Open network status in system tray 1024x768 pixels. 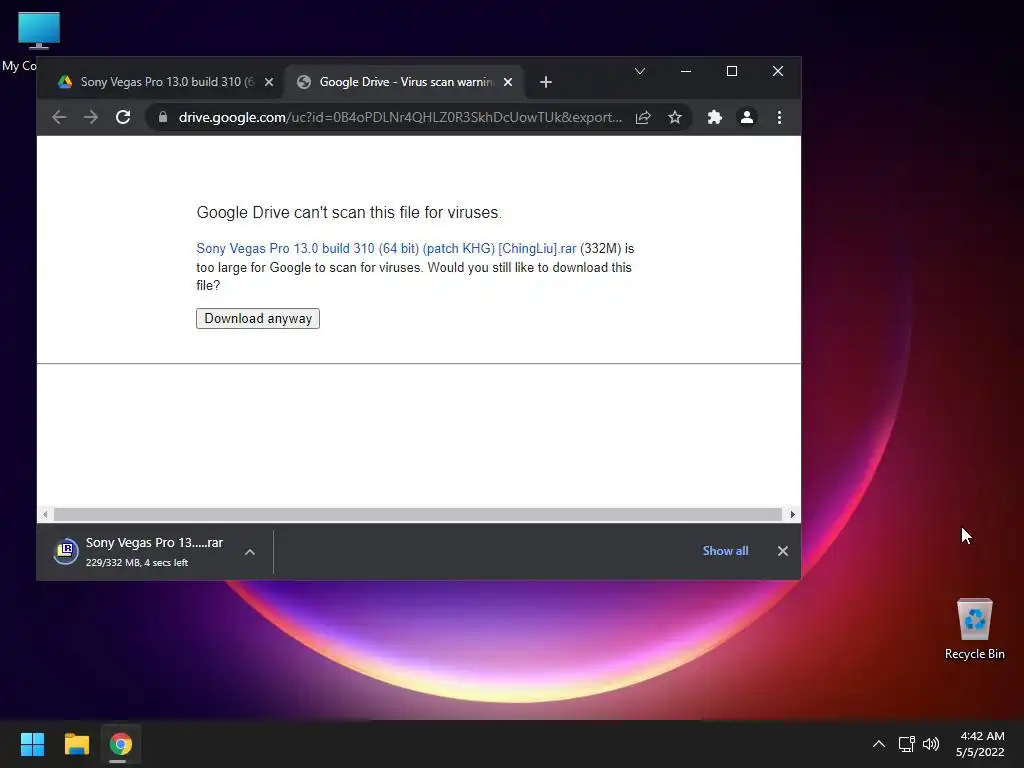pos(906,744)
